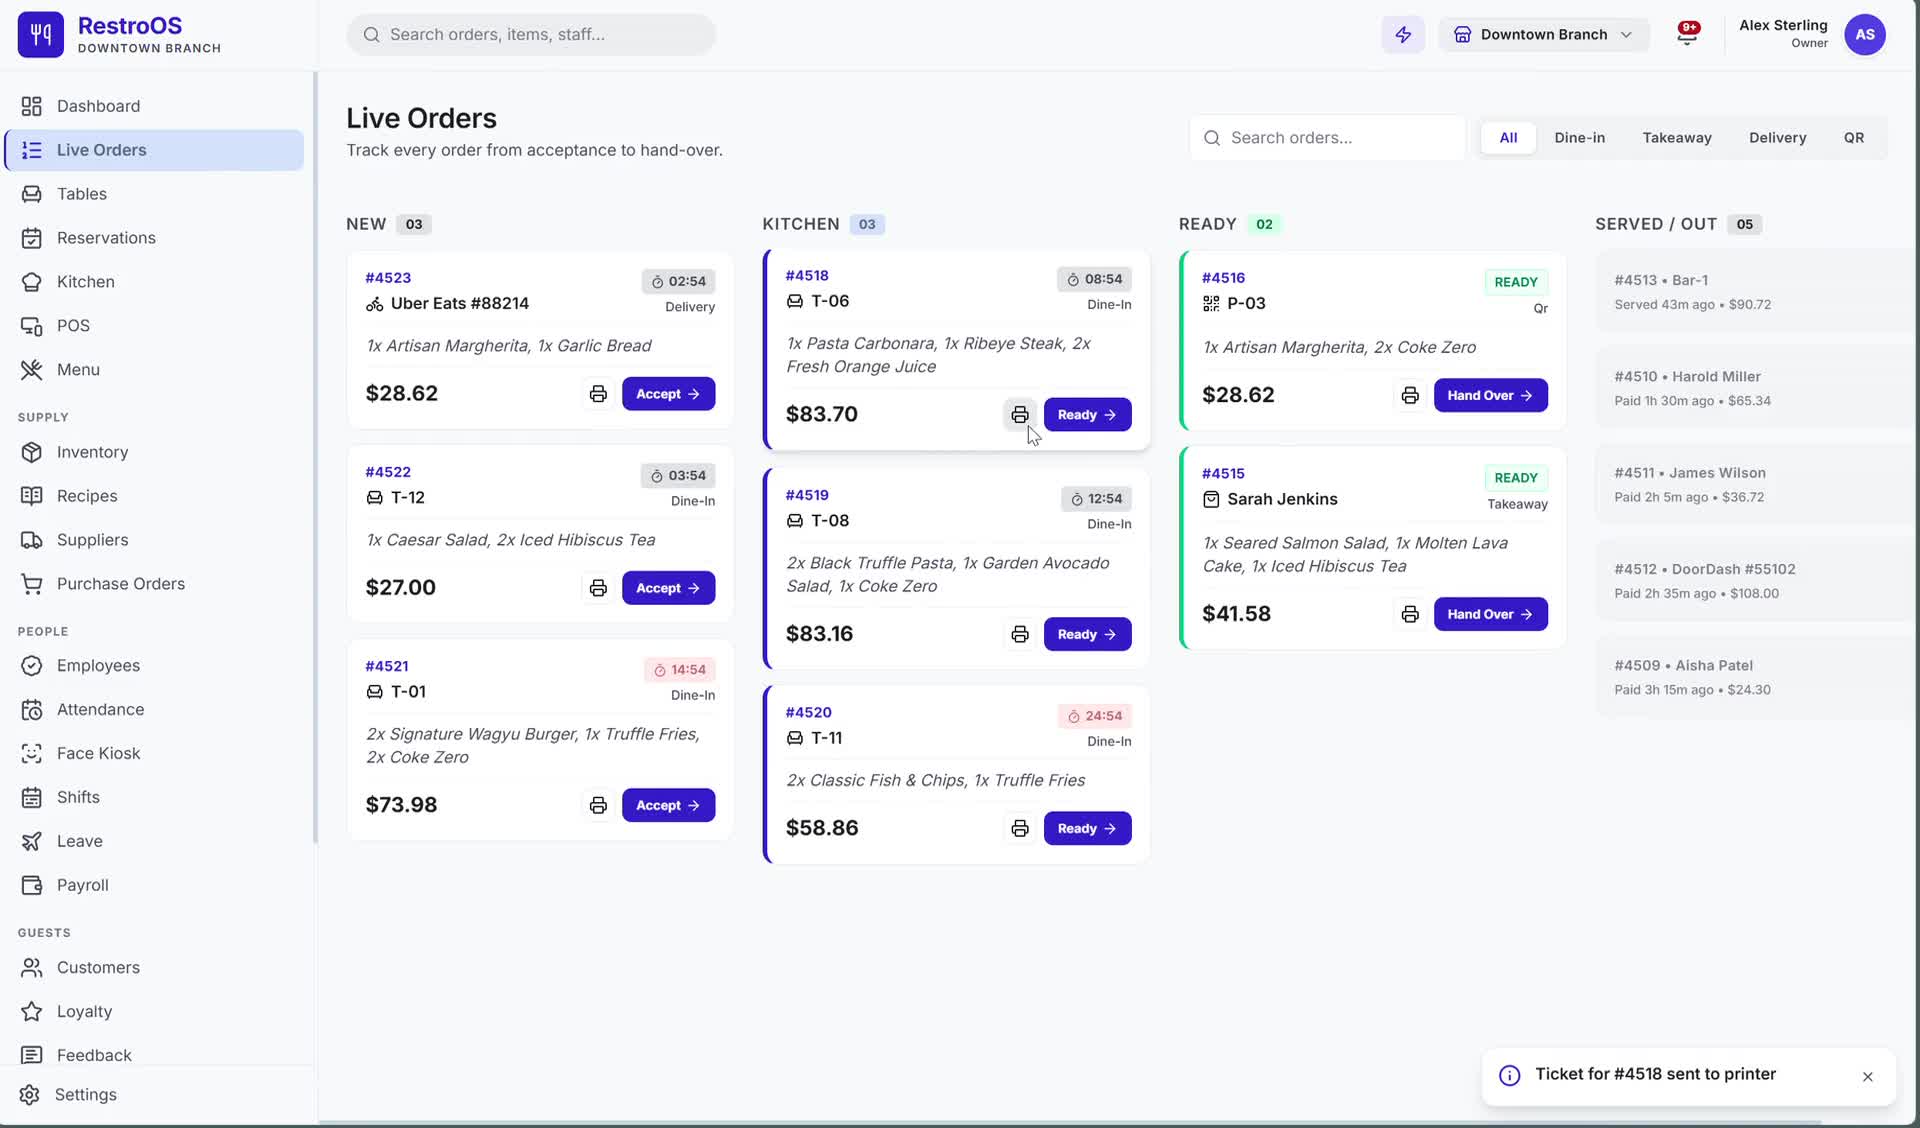The image size is (1920, 1128).
Task: Accept Uber Eats order #4523
Action: (668, 394)
